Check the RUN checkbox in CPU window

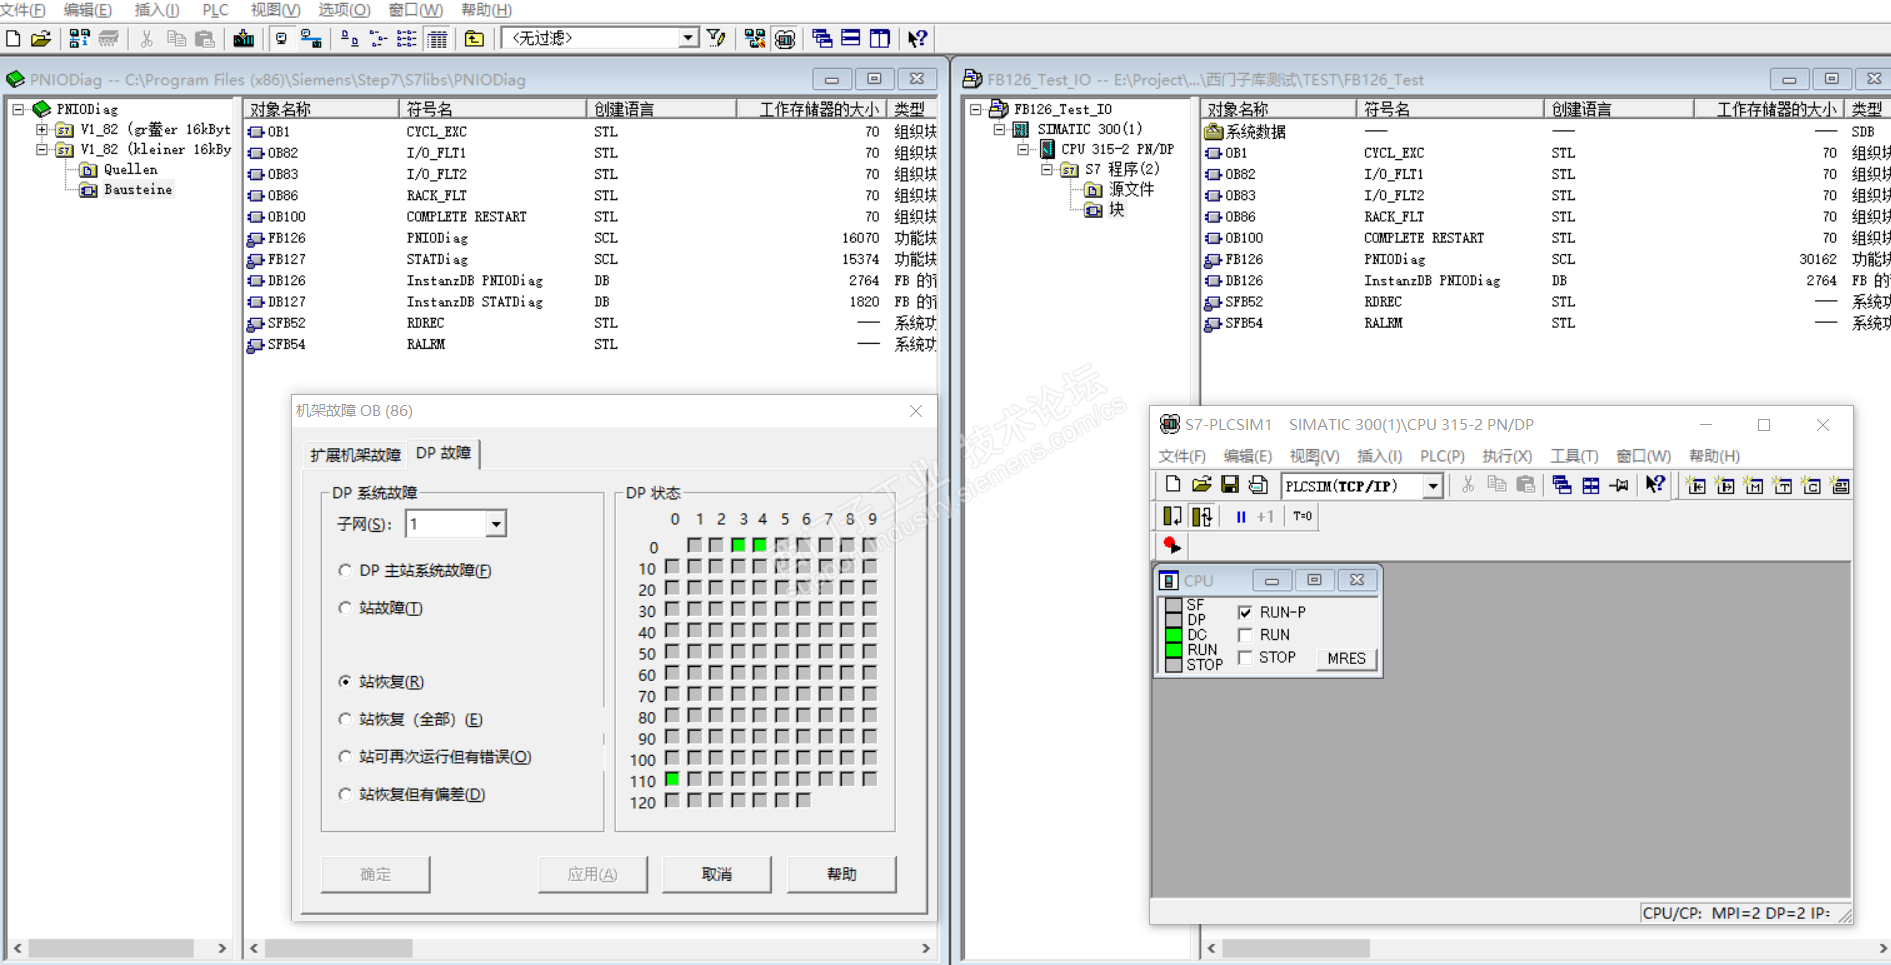(x=1245, y=635)
